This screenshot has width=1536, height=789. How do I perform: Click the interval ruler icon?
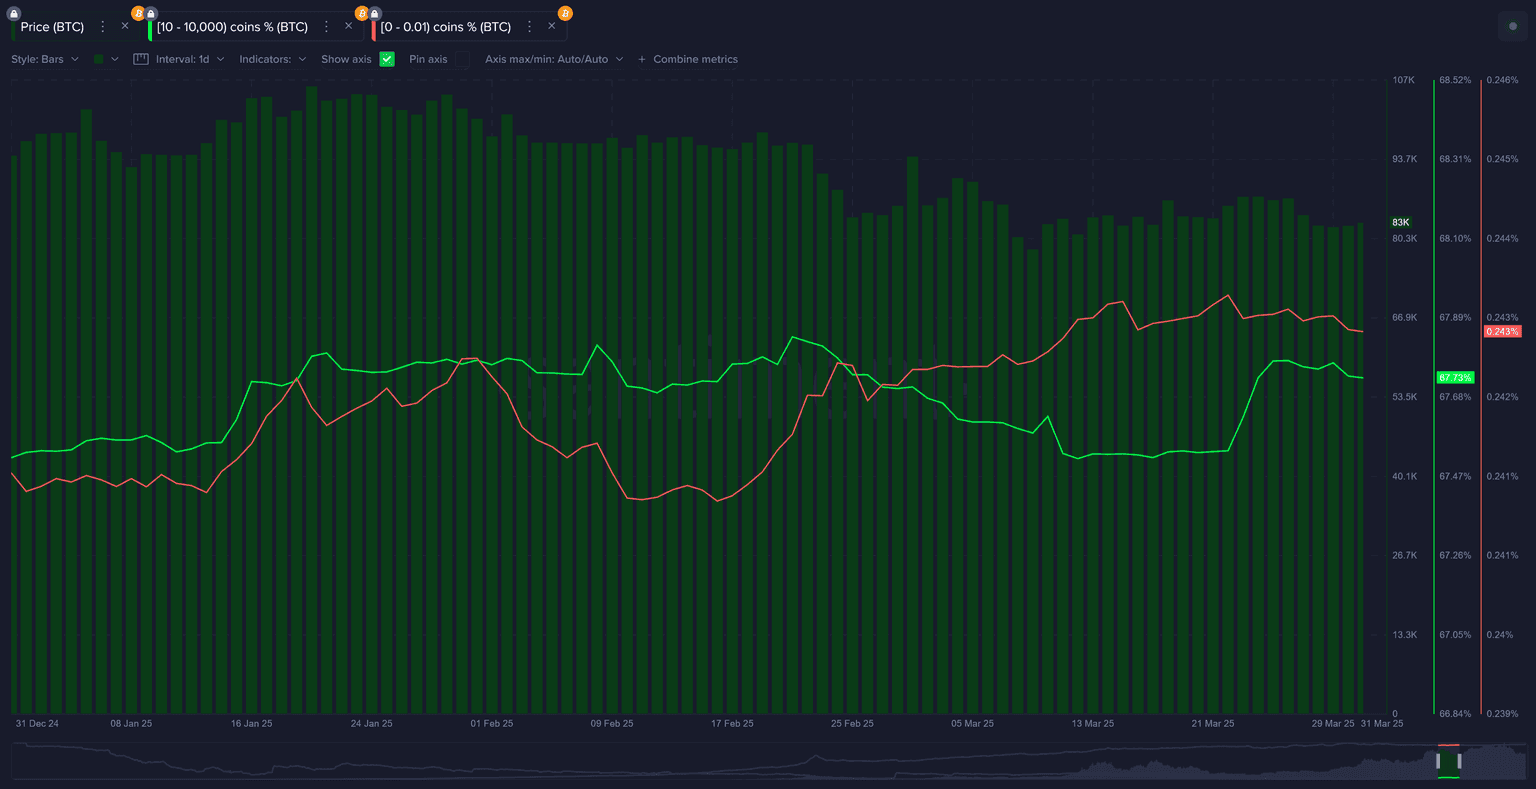pos(141,59)
